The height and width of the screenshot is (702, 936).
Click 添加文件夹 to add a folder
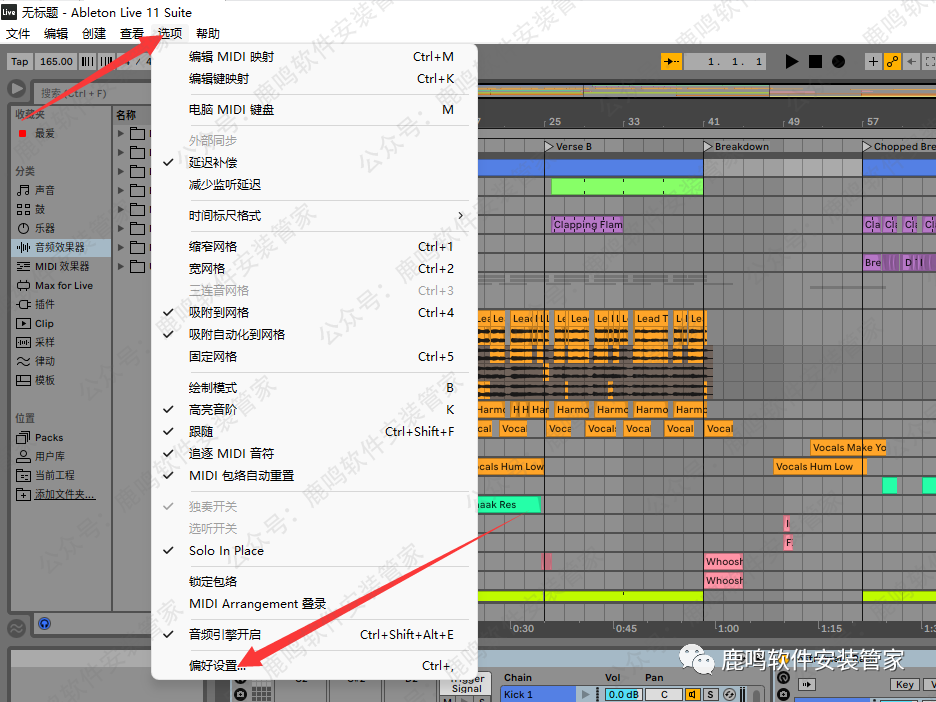coord(64,495)
